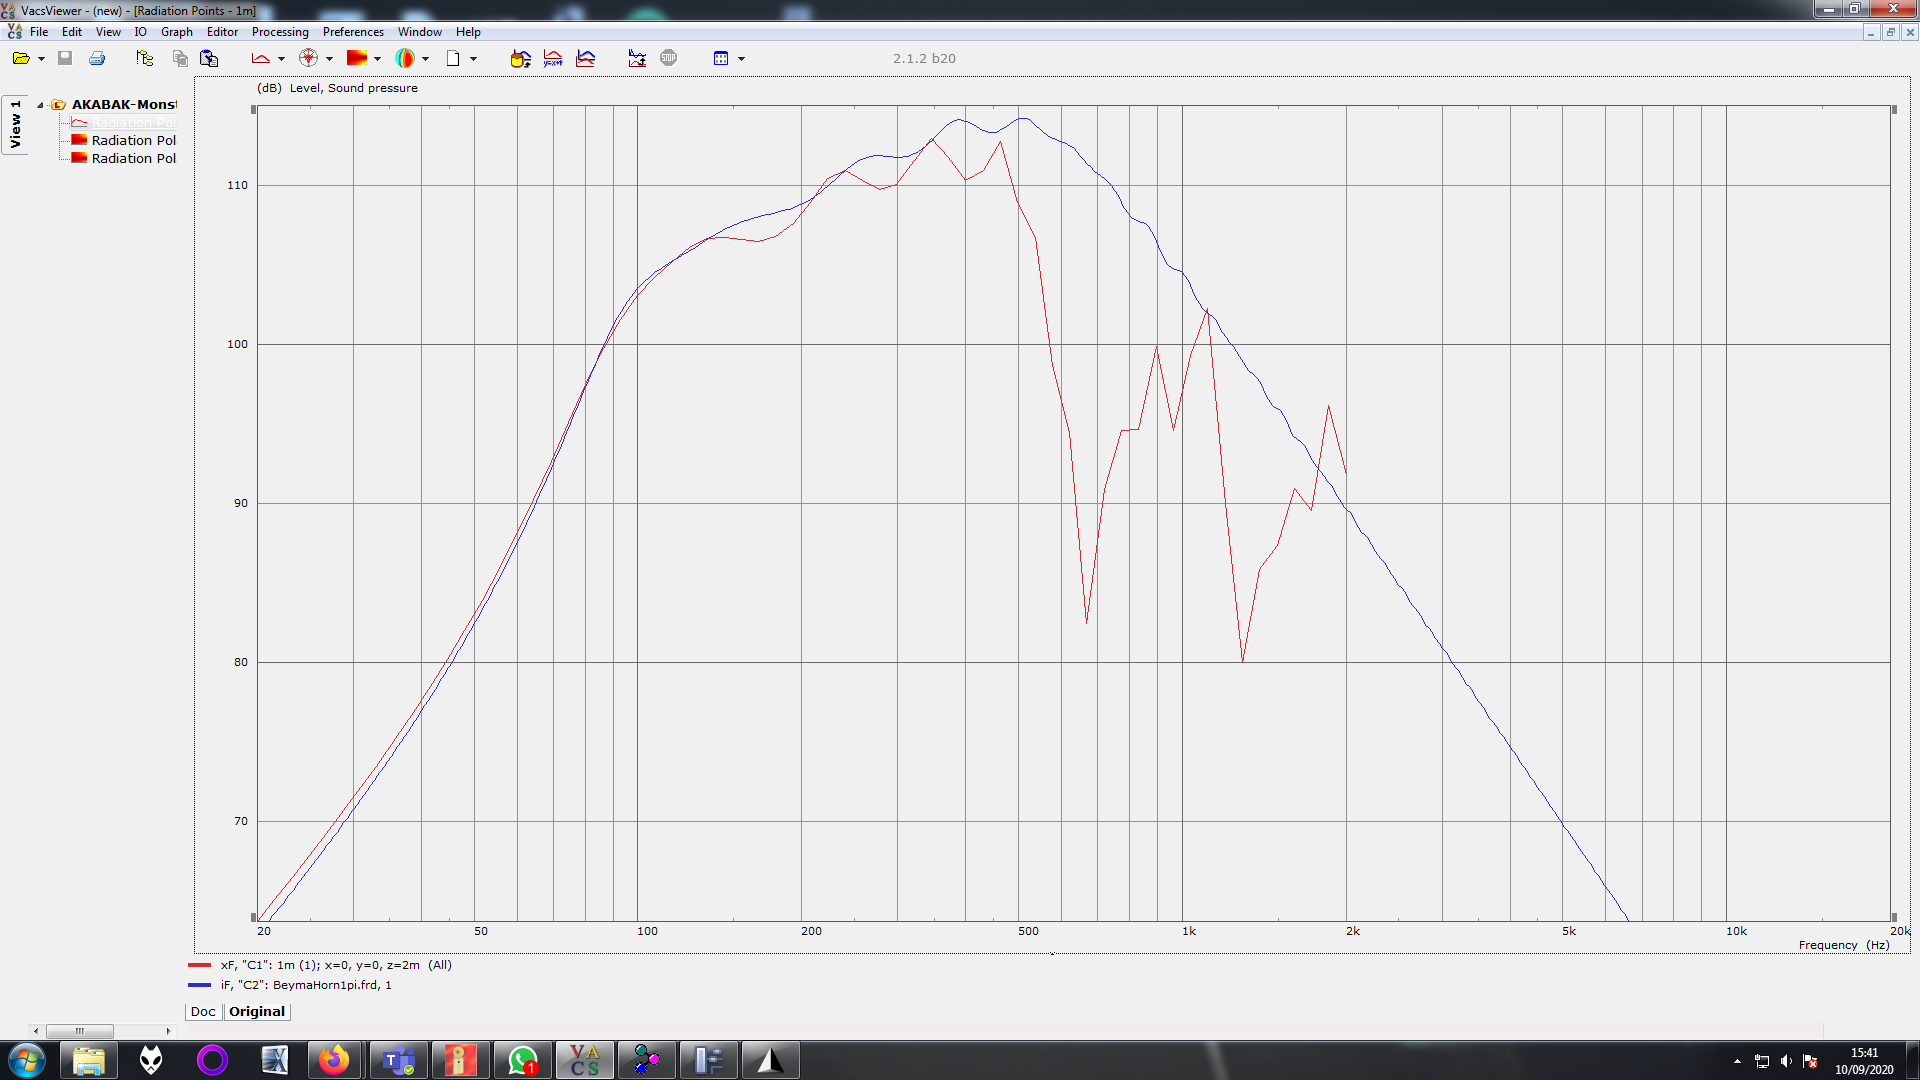This screenshot has height=1080, width=1920.
Task: Click the polar plot icon
Action: click(309, 59)
